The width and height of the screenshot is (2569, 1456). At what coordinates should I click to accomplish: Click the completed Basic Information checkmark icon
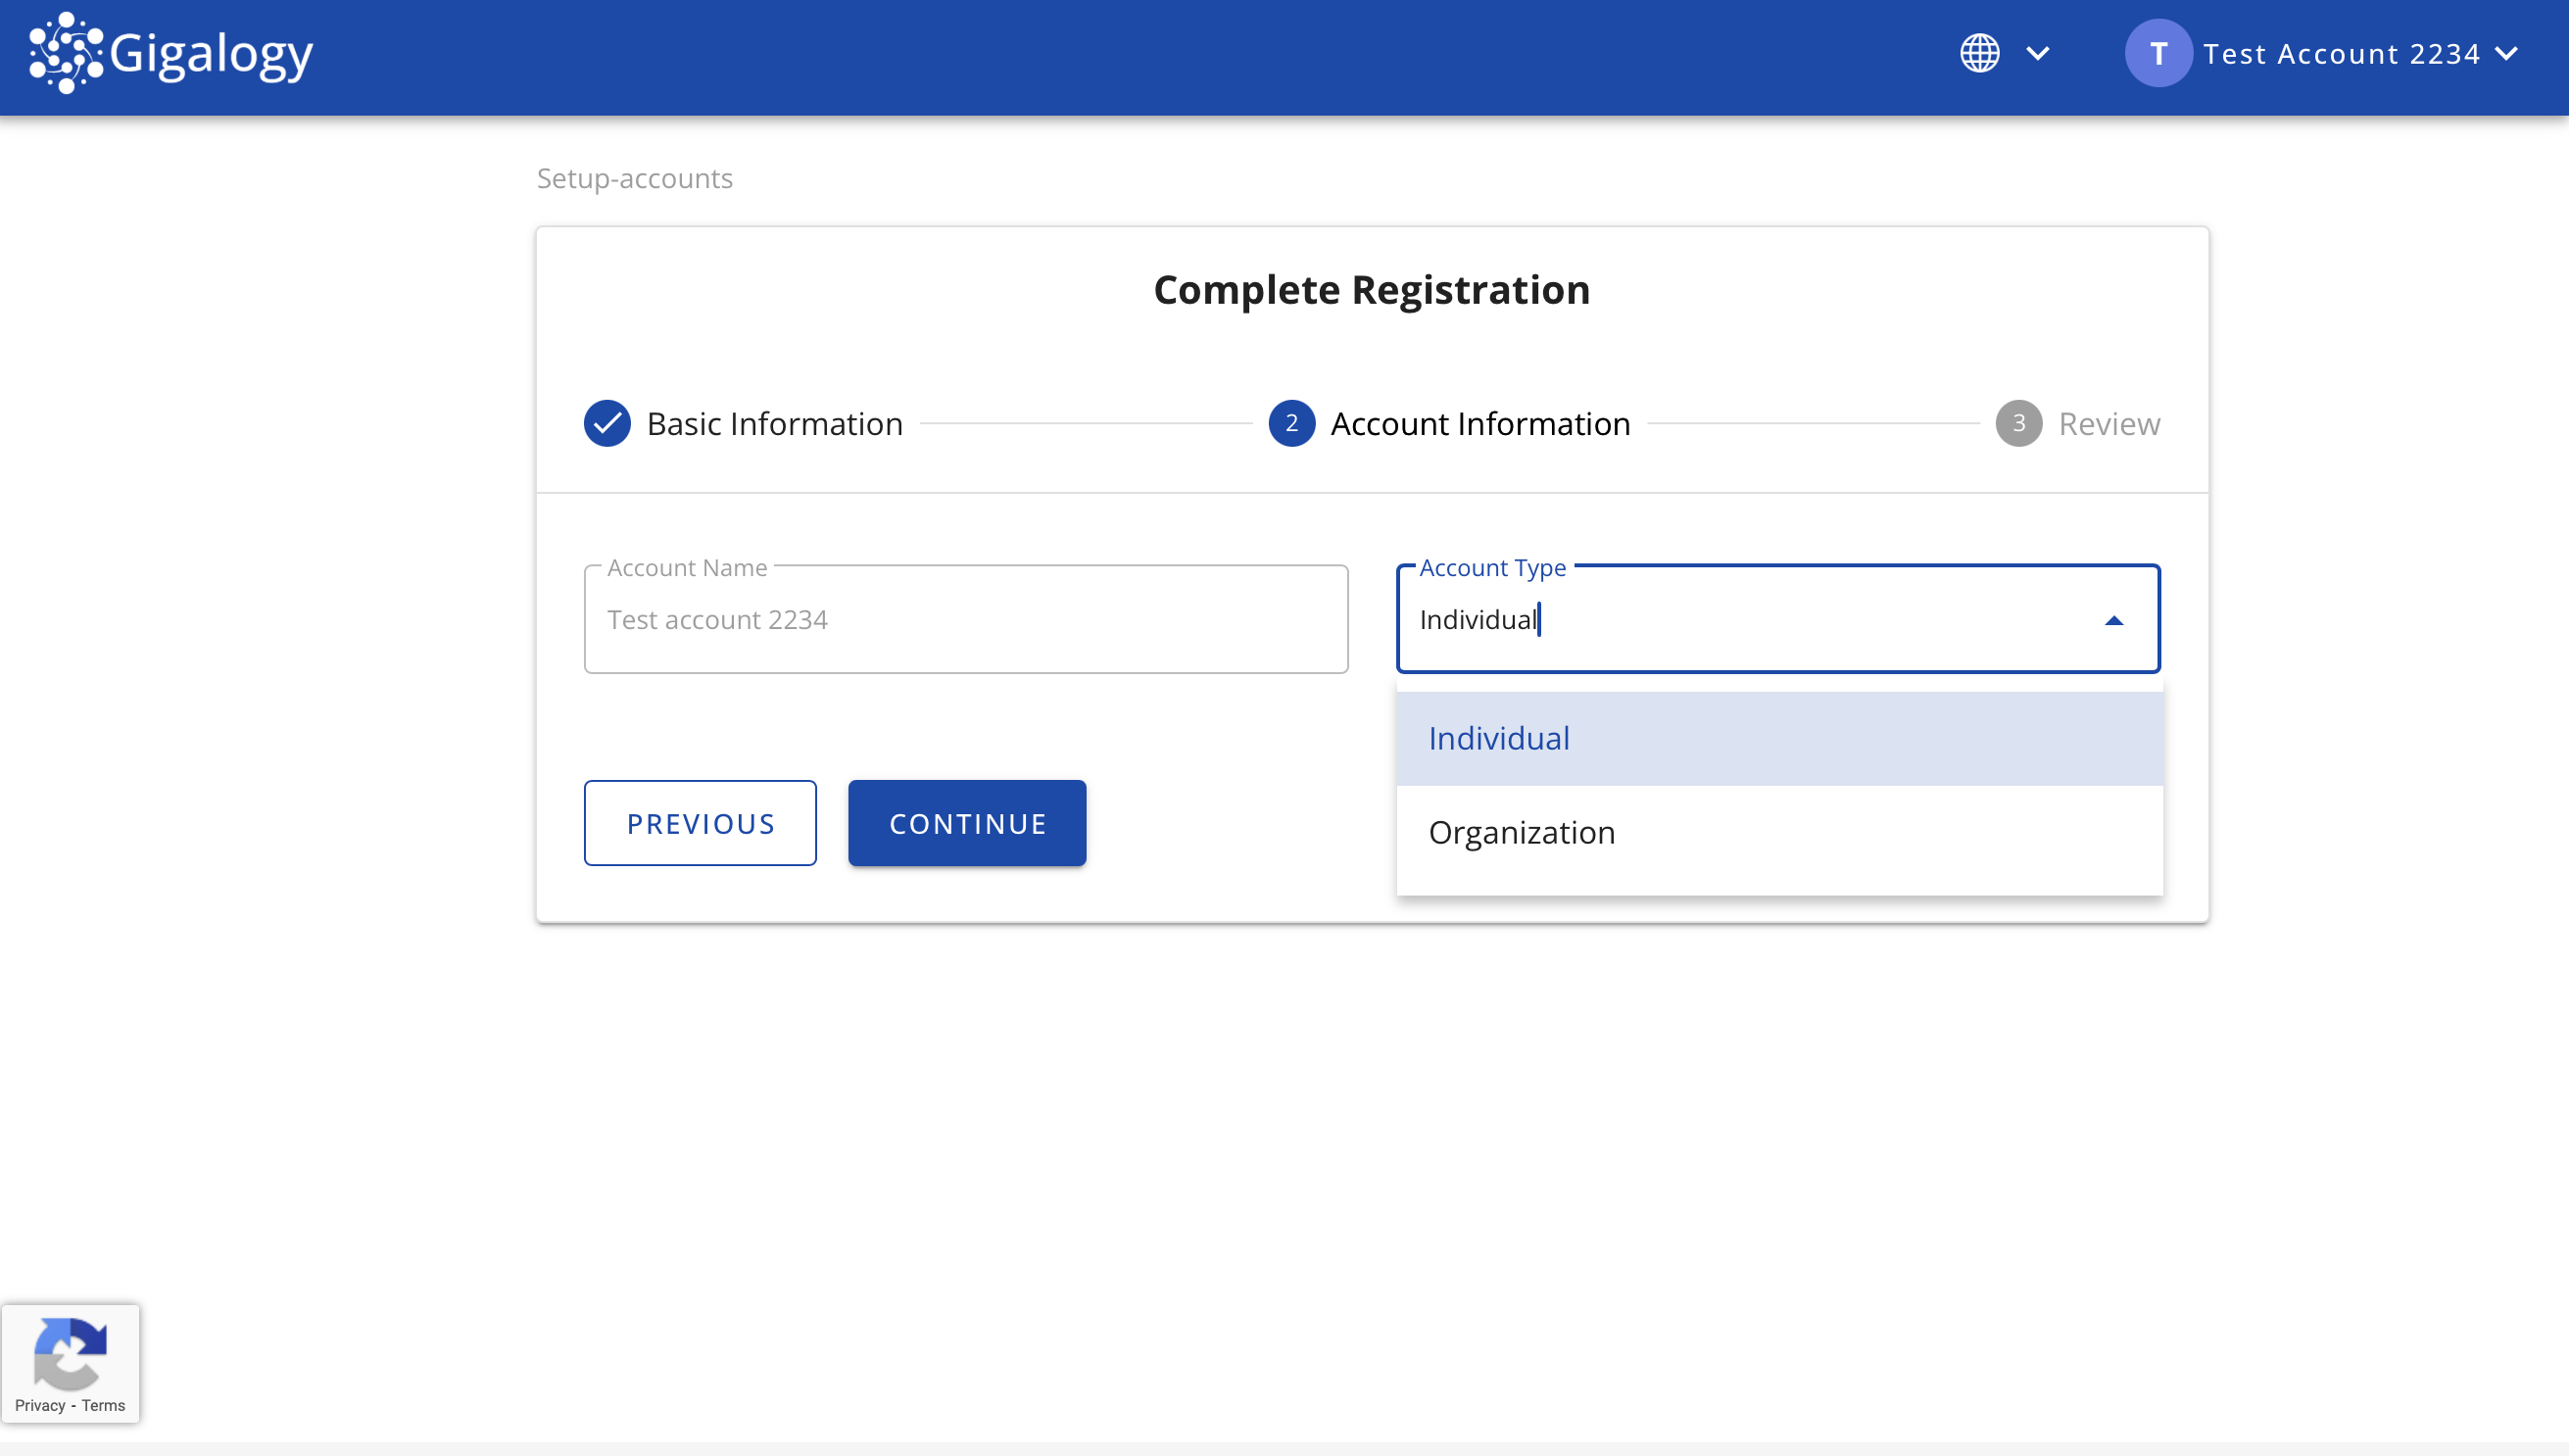[x=608, y=421]
